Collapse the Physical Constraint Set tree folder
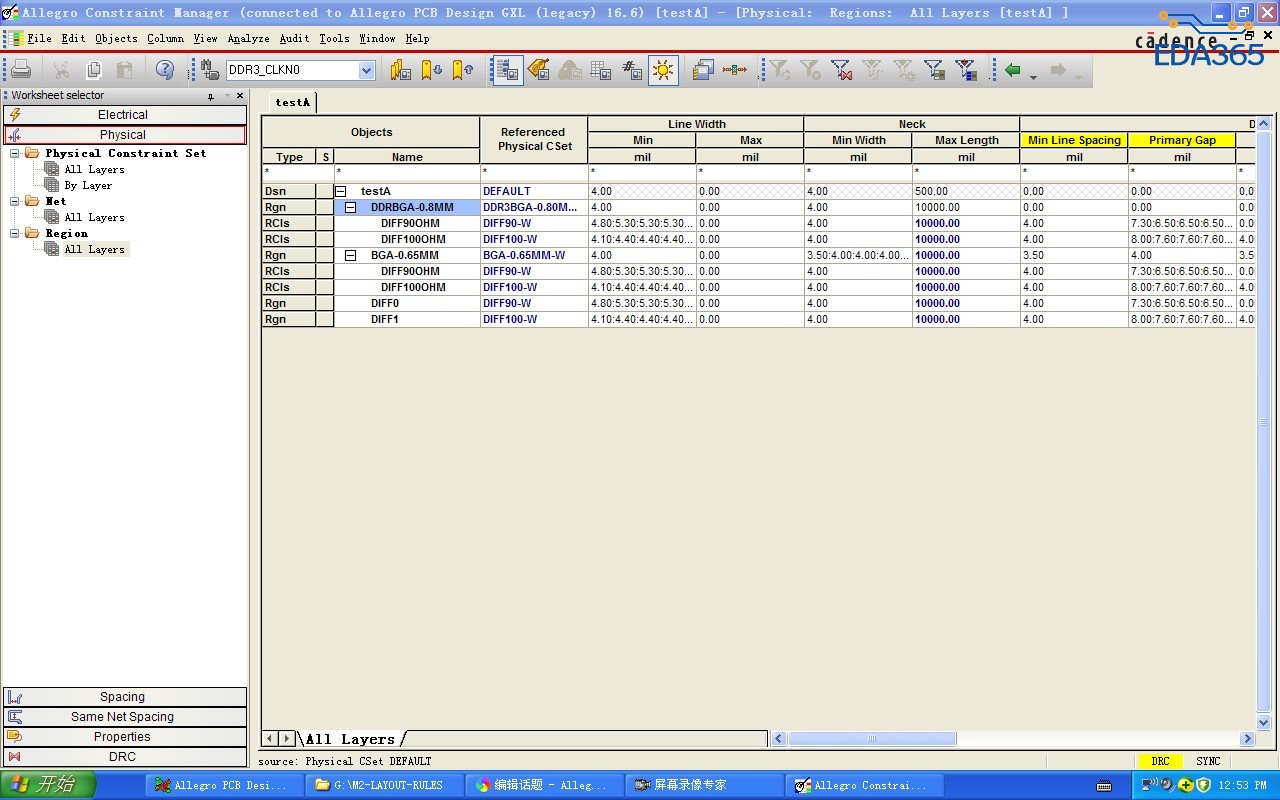Image resolution: width=1280 pixels, height=800 pixels. (15, 153)
